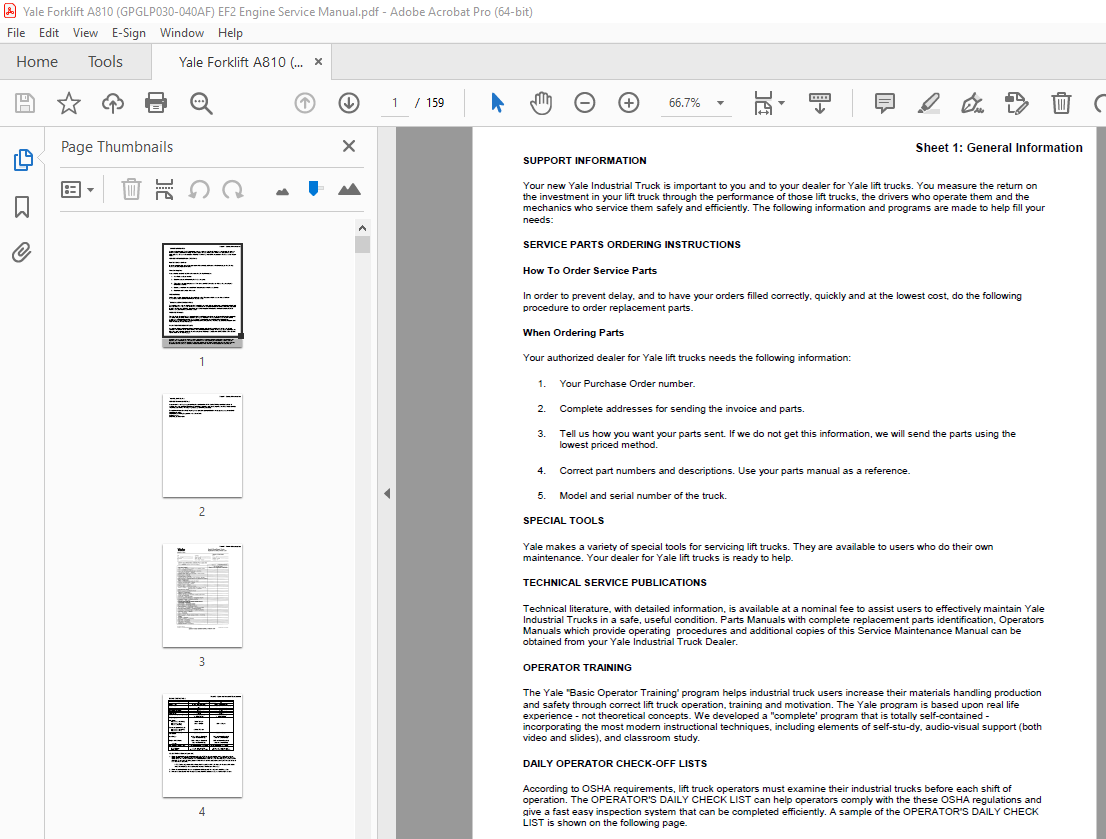Click 'How To Order Service Parts' subheading
Viewport: 1106px width, 839px height.
[590, 270]
